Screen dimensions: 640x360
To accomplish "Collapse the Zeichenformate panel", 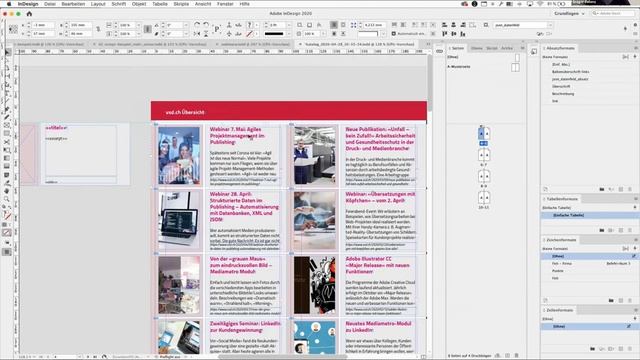I will coord(544,240).
